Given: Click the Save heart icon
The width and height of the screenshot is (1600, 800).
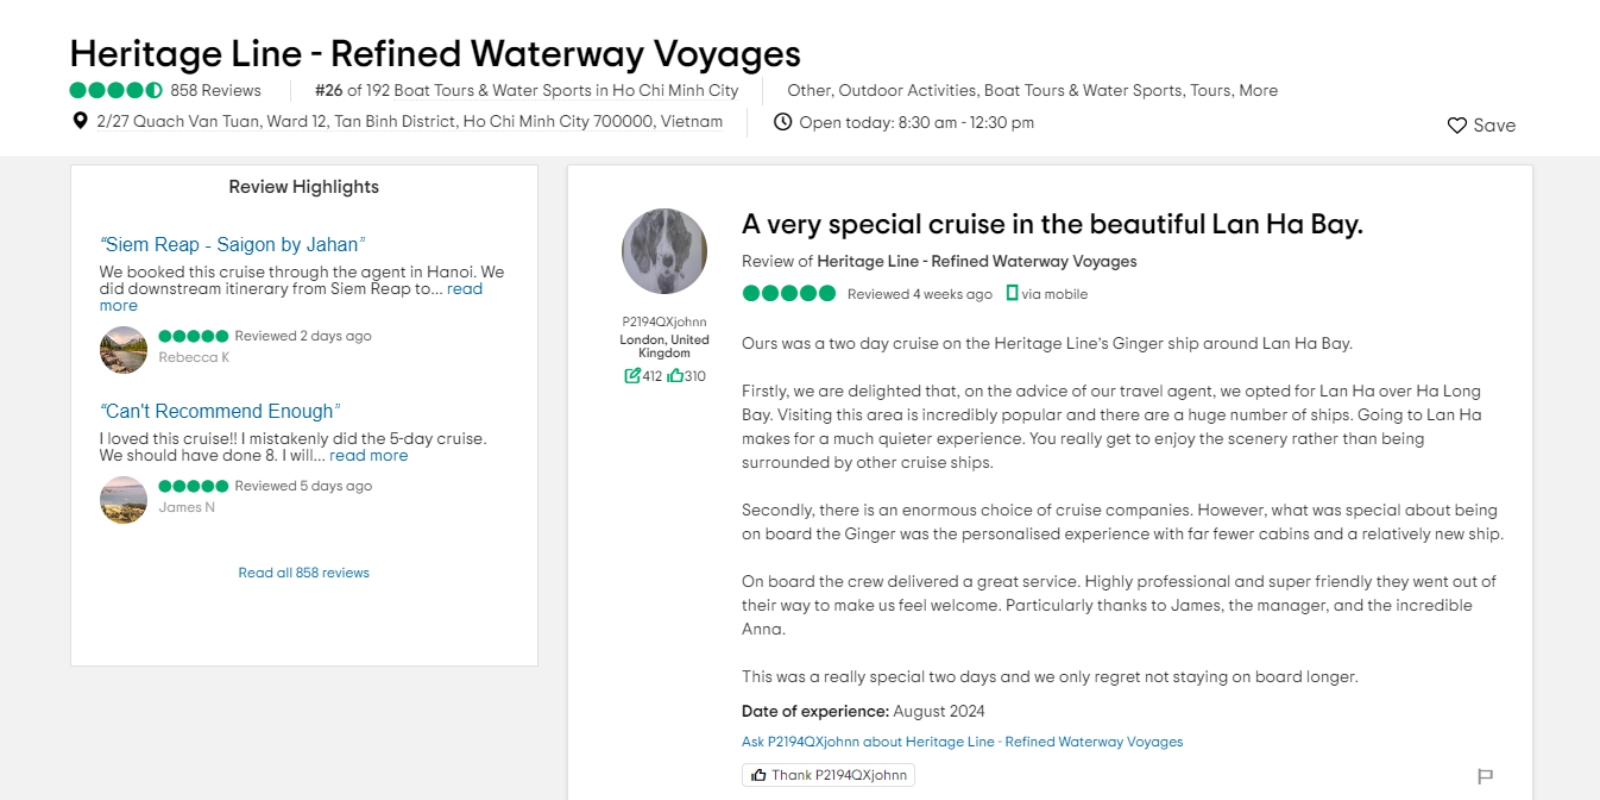Looking at the screenshot, I should 1457,125.
